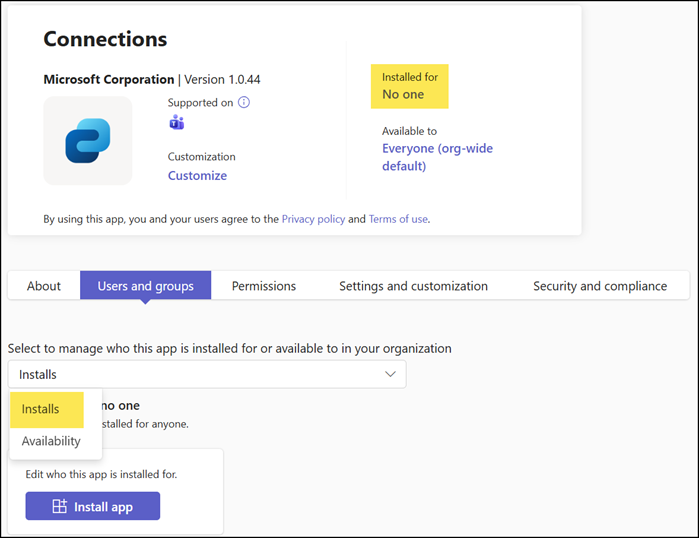Click the Microsoft Corporation publisher name

108,79
